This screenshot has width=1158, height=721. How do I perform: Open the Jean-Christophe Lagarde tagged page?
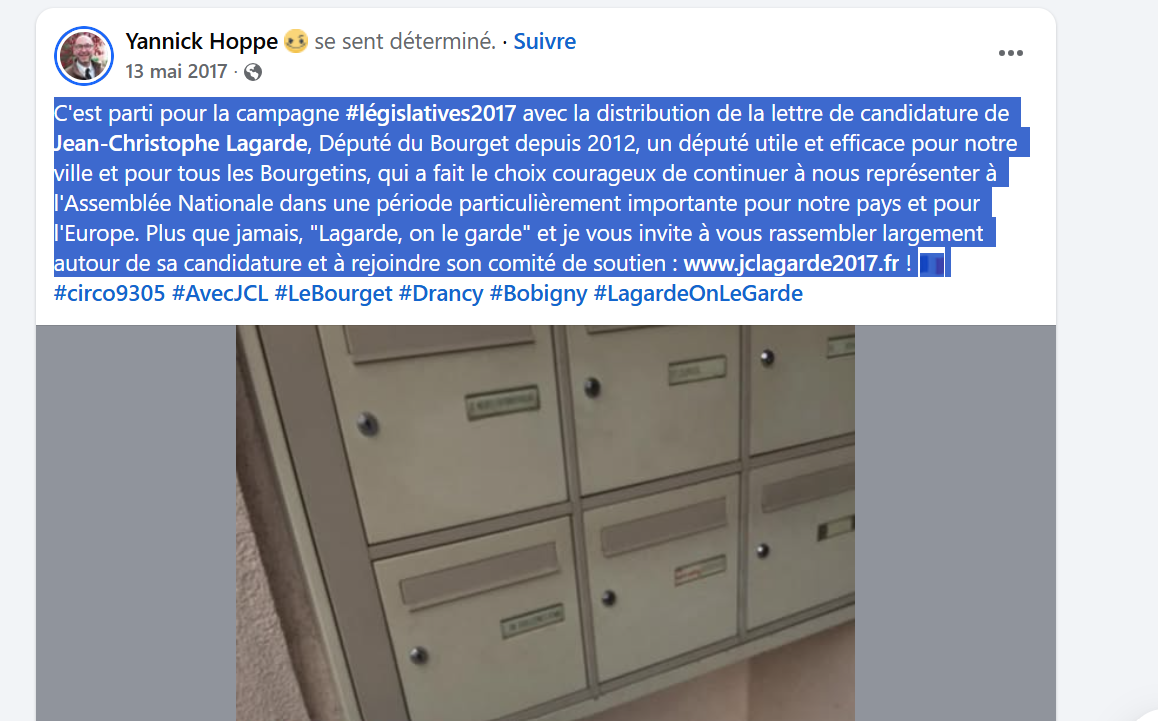click(181, 143)
